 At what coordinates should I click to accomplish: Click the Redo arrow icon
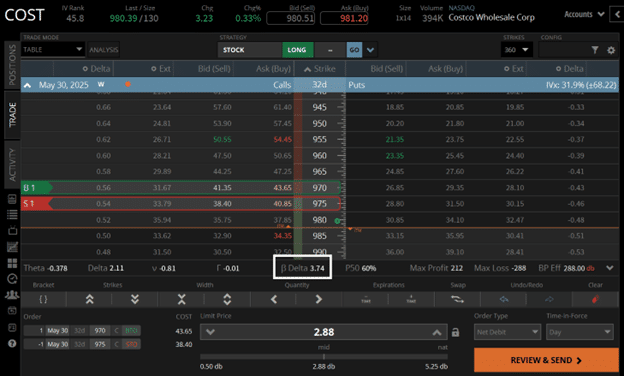click(x=549, y=299)
